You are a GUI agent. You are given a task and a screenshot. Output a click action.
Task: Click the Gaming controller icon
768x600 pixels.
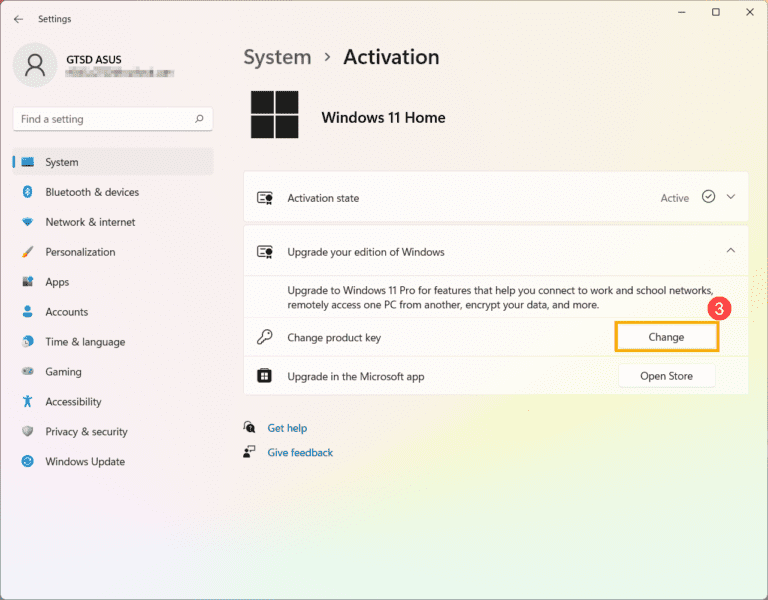point(28,371)
